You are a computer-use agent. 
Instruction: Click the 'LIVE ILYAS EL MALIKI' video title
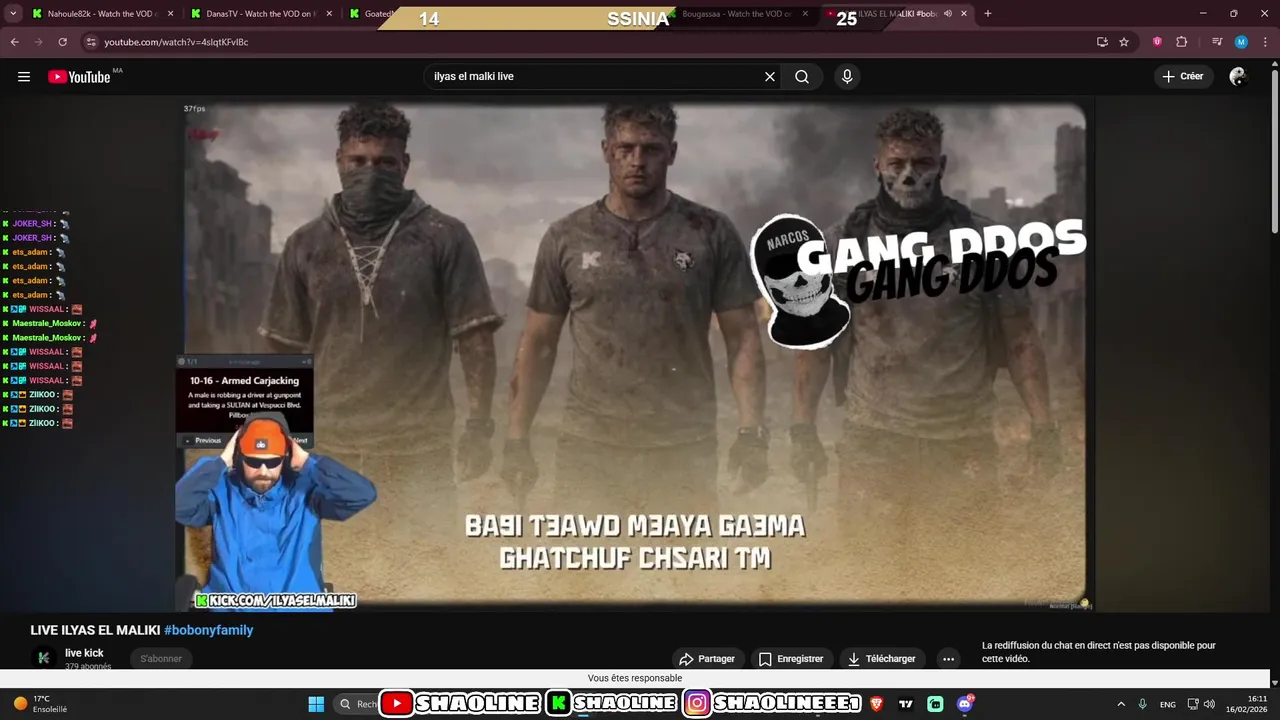tap(95, 630)
